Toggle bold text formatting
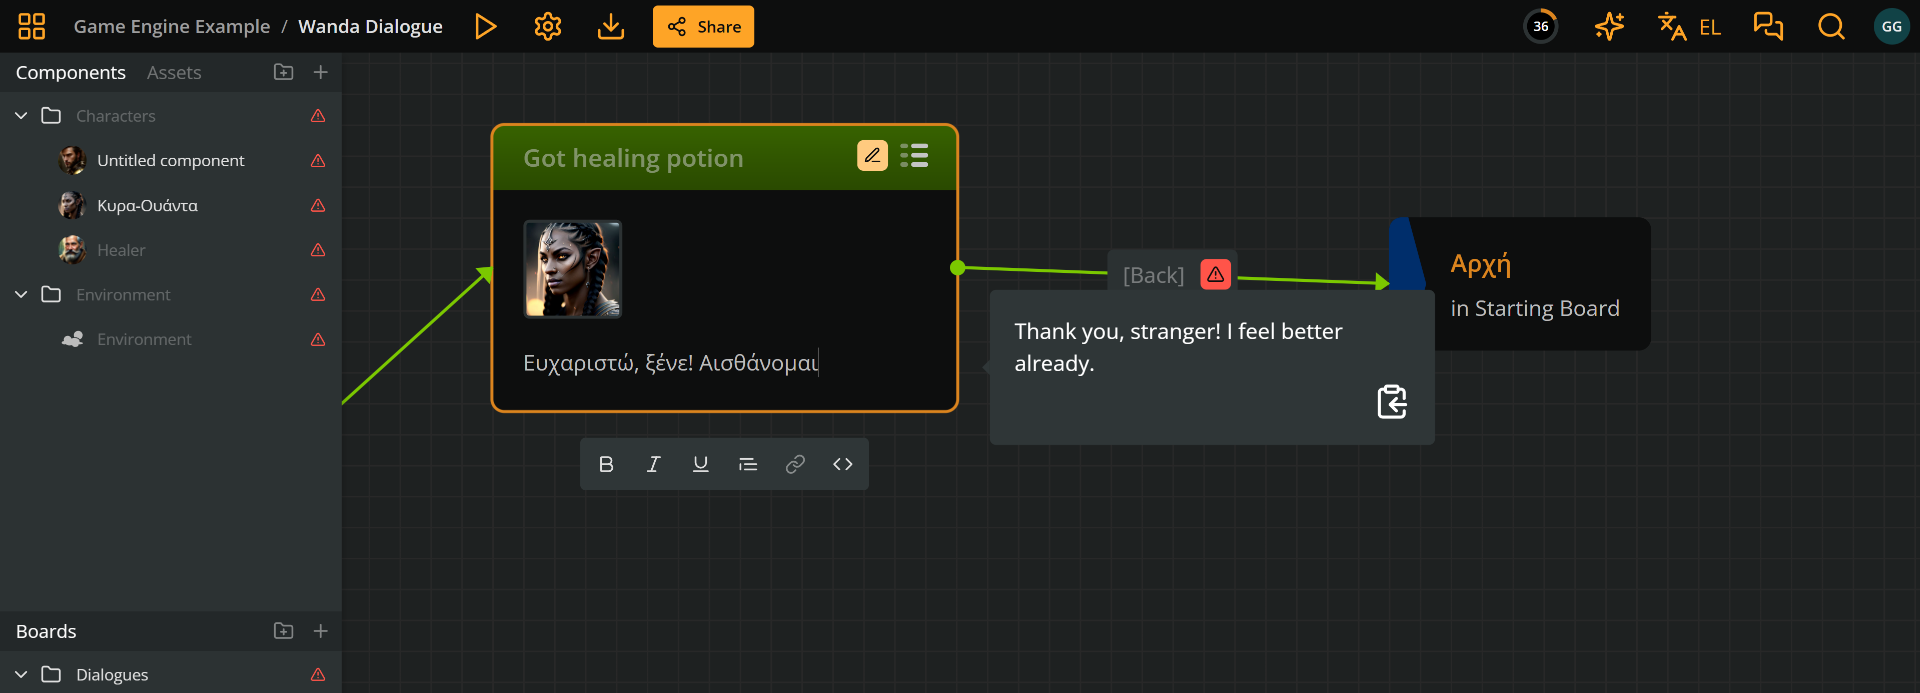Viewport: 1920px width, 693px height. (606, 464)
